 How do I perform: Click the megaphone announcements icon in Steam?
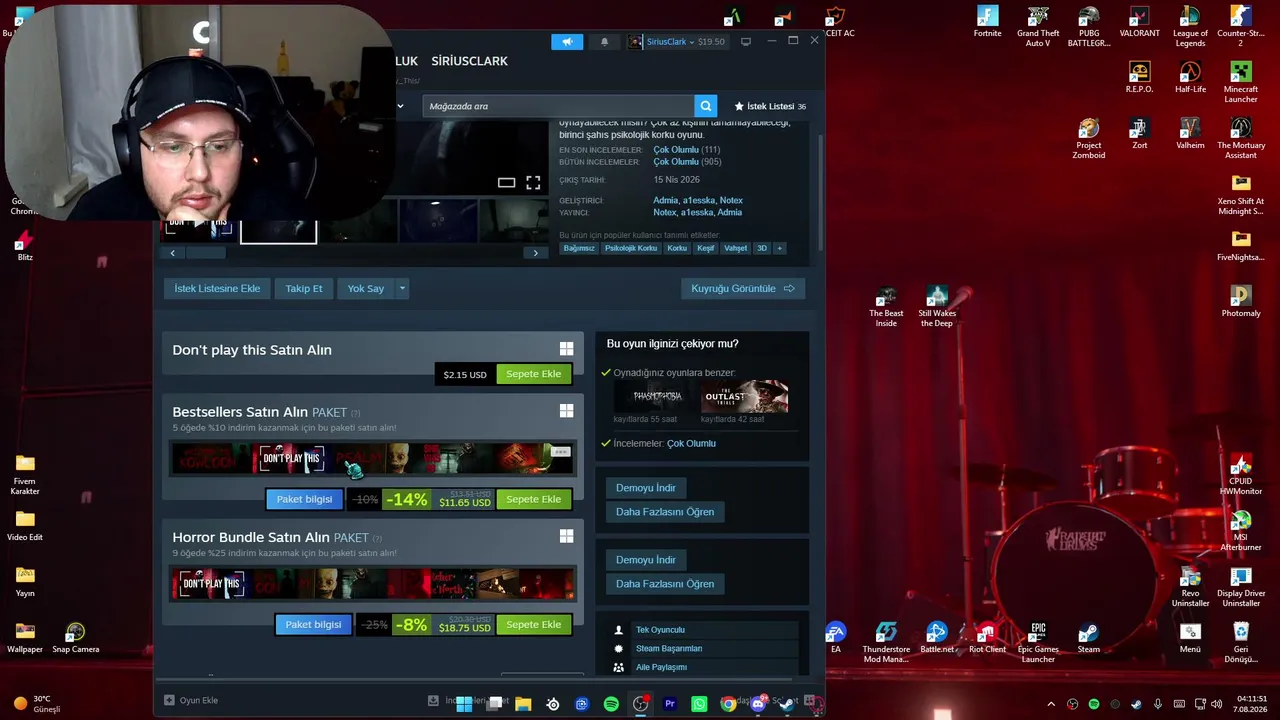pyautogui.click(x=567, y=42)
